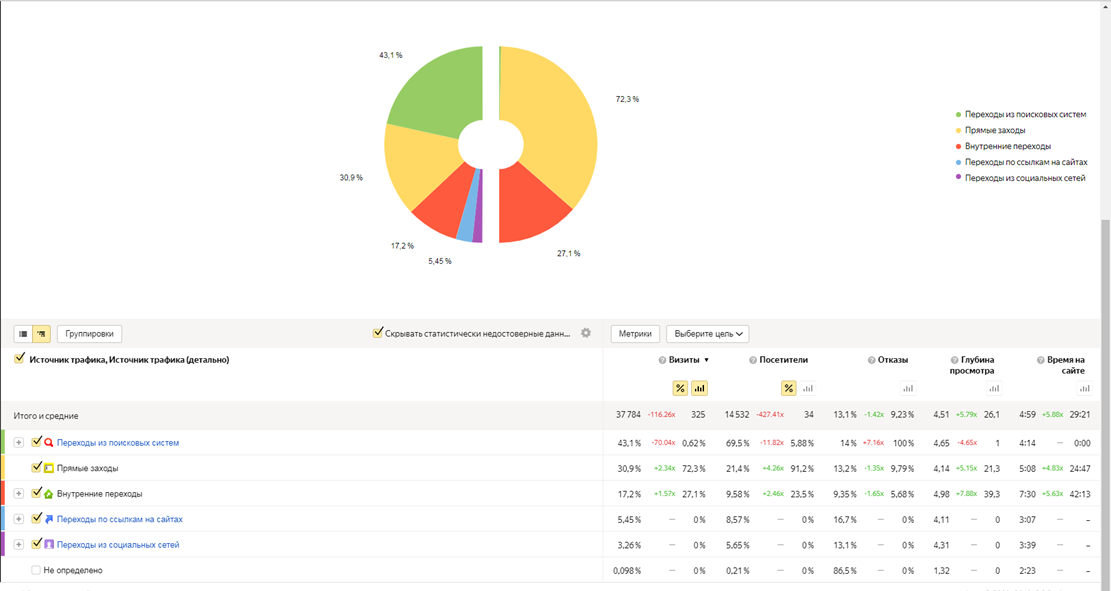Toggle percent display for Посетители column
The image size is (1111, 591).
tap(789, 388)
